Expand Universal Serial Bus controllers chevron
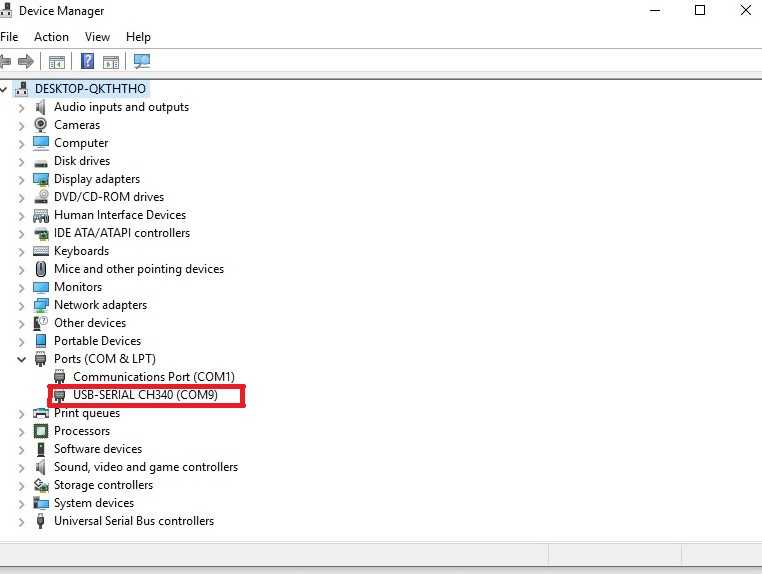The width and height of the screenshot is (762, 574). point(21,522)
